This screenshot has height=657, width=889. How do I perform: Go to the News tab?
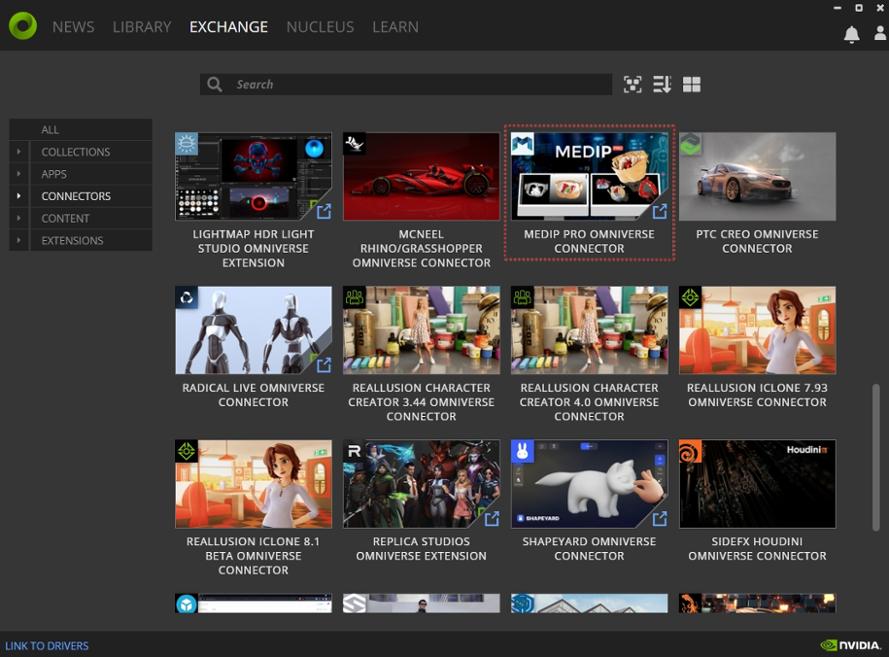[73, 27]
